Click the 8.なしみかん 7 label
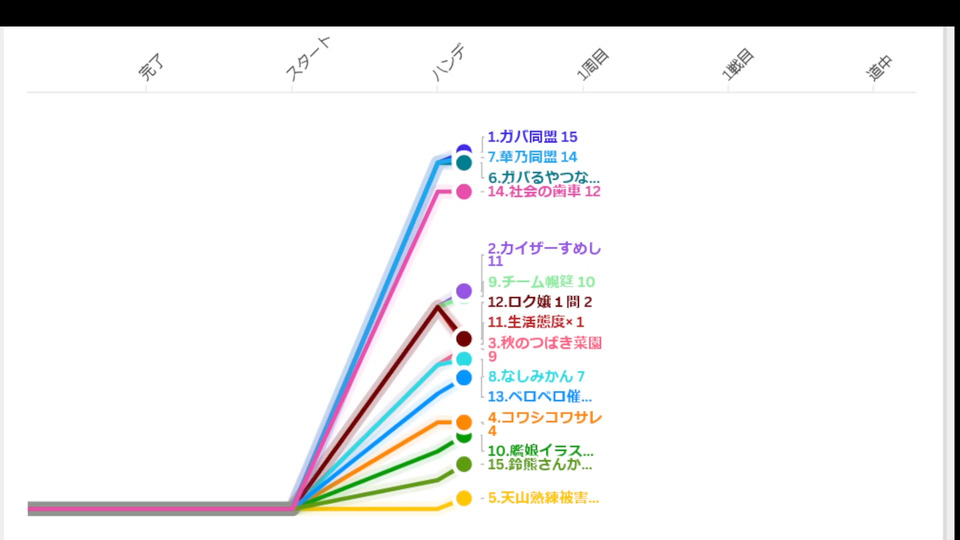960x540 pixels. (536, 376)
